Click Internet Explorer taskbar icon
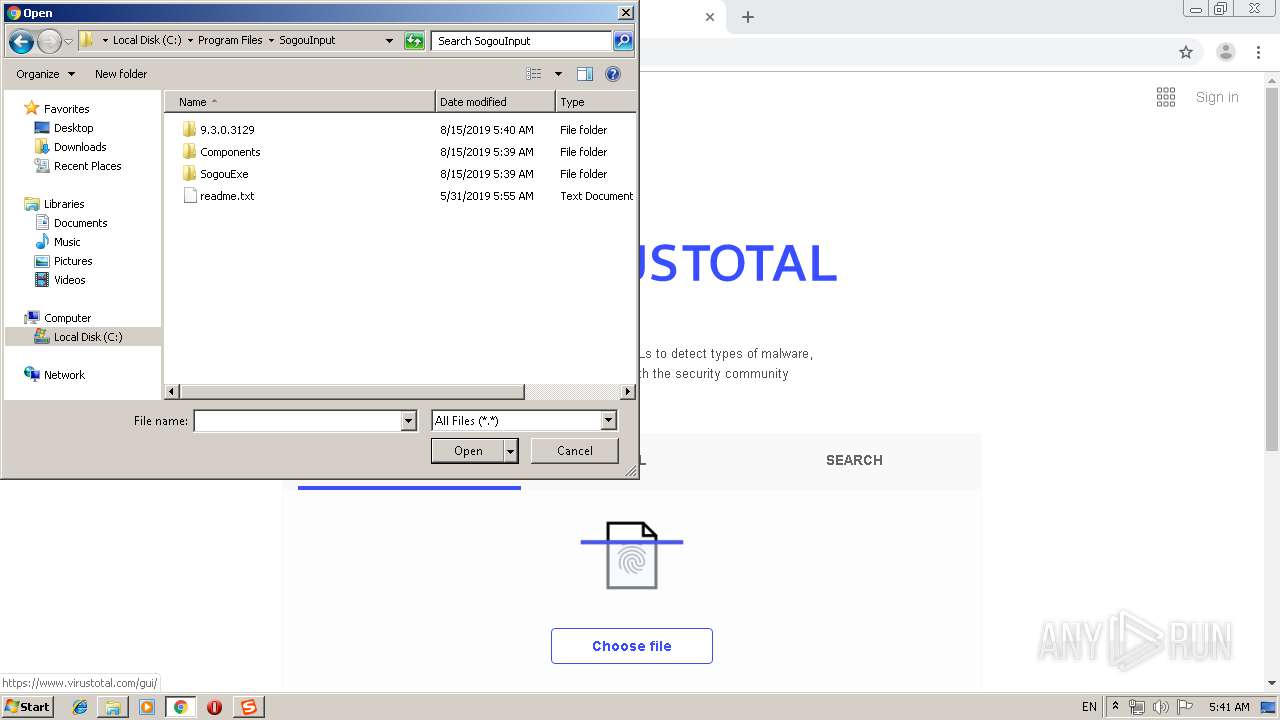Screen dimensions: 1280x720 (x=80, y=707)
